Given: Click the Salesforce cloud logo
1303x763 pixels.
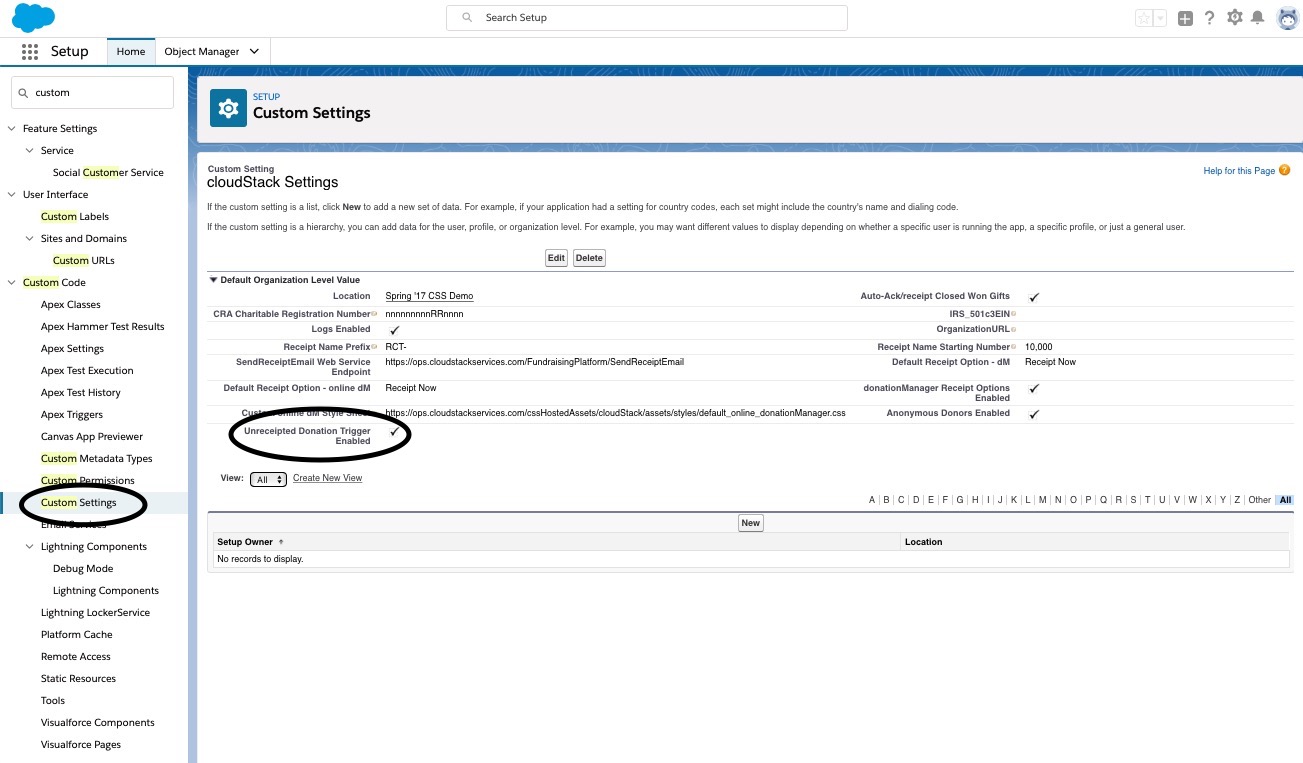Looking at the screenshot, I should coord(34,18).
